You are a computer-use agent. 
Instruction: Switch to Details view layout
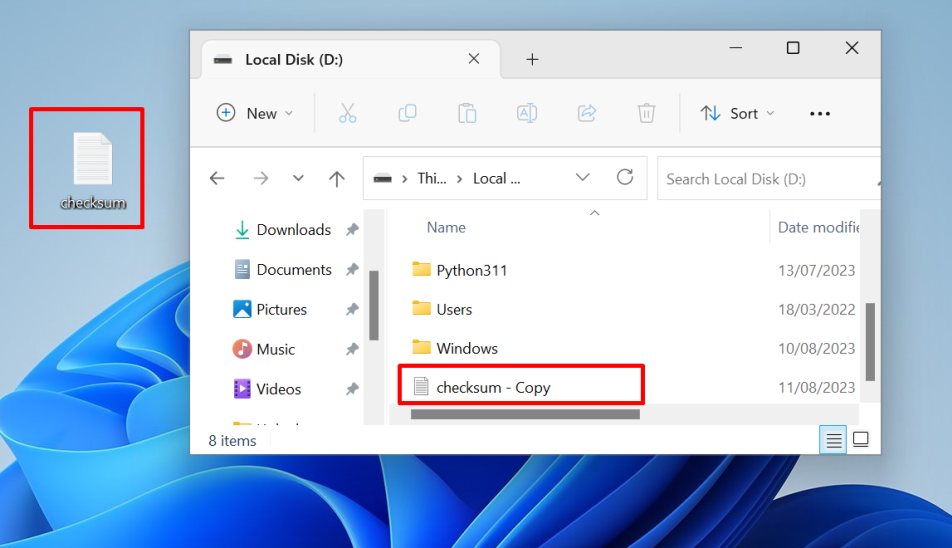[x=833, y=440]
